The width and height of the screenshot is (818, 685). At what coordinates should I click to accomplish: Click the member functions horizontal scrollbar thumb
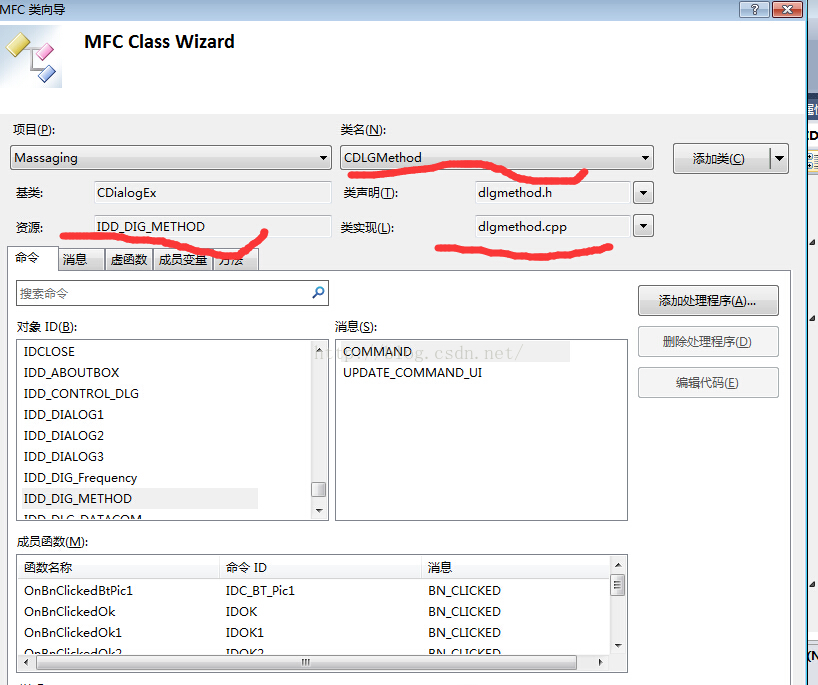[306, 663]
